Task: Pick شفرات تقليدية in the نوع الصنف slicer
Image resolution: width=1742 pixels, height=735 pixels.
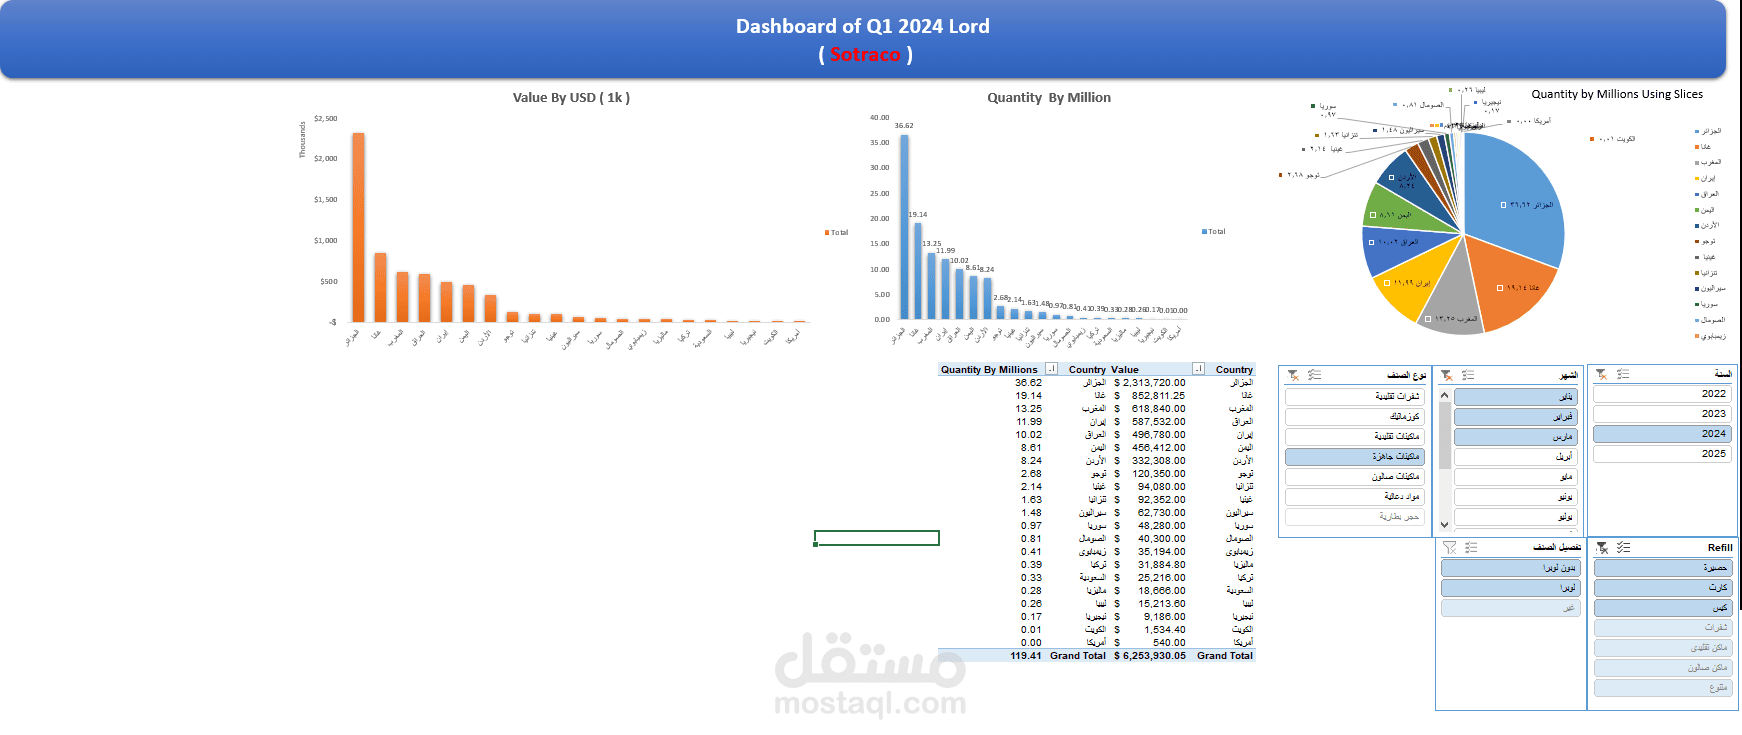Action: tap(1355, 397)
